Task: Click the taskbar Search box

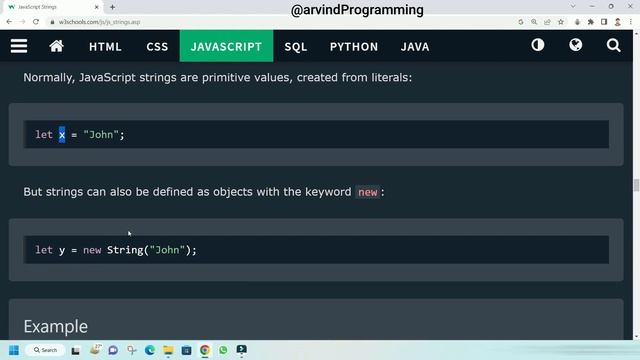Action: point(45,350)
